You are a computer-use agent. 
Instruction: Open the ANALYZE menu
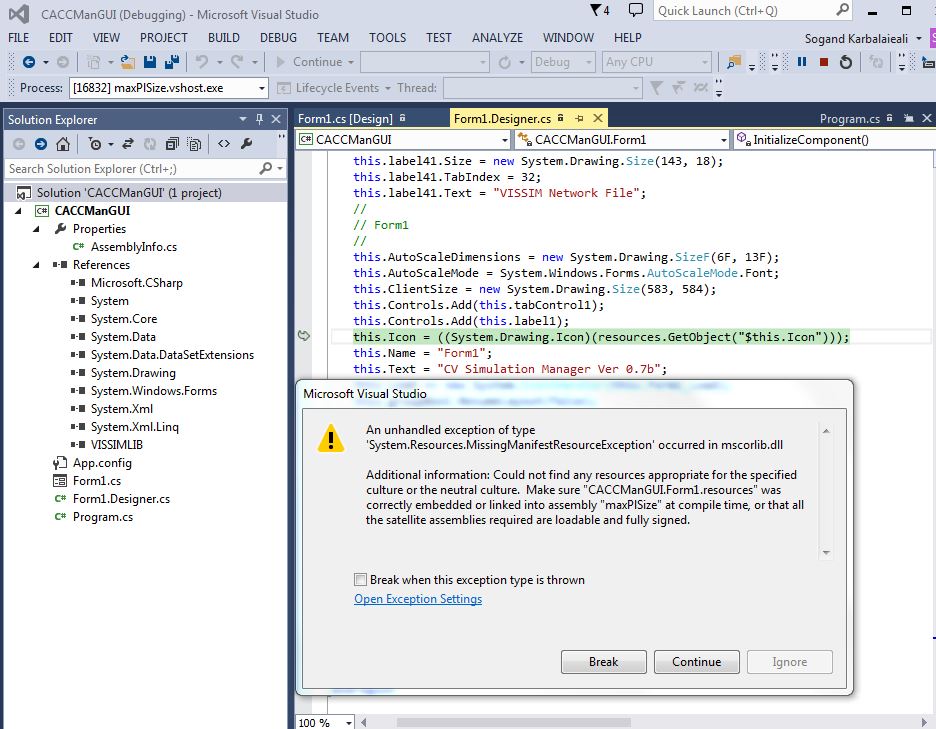click(x=497, y=38)
